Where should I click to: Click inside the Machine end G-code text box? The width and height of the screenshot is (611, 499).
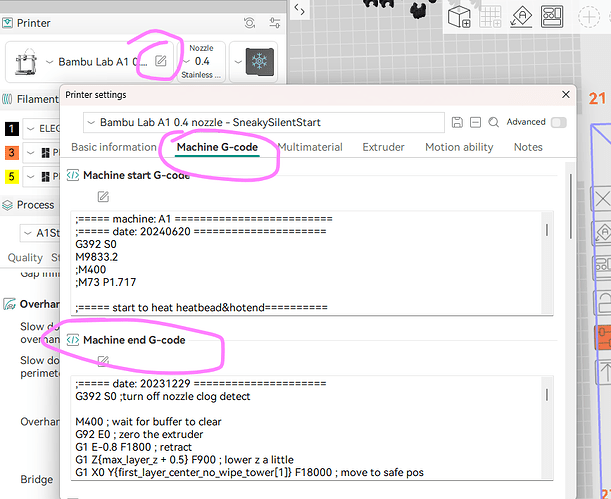(x=312, y=428)
